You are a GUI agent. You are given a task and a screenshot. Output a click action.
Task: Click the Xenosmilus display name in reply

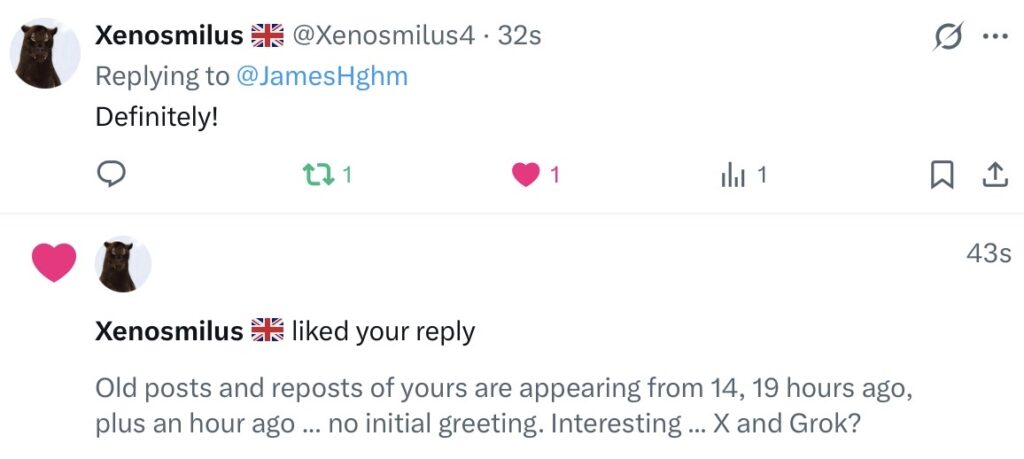[x=169, y=36]
